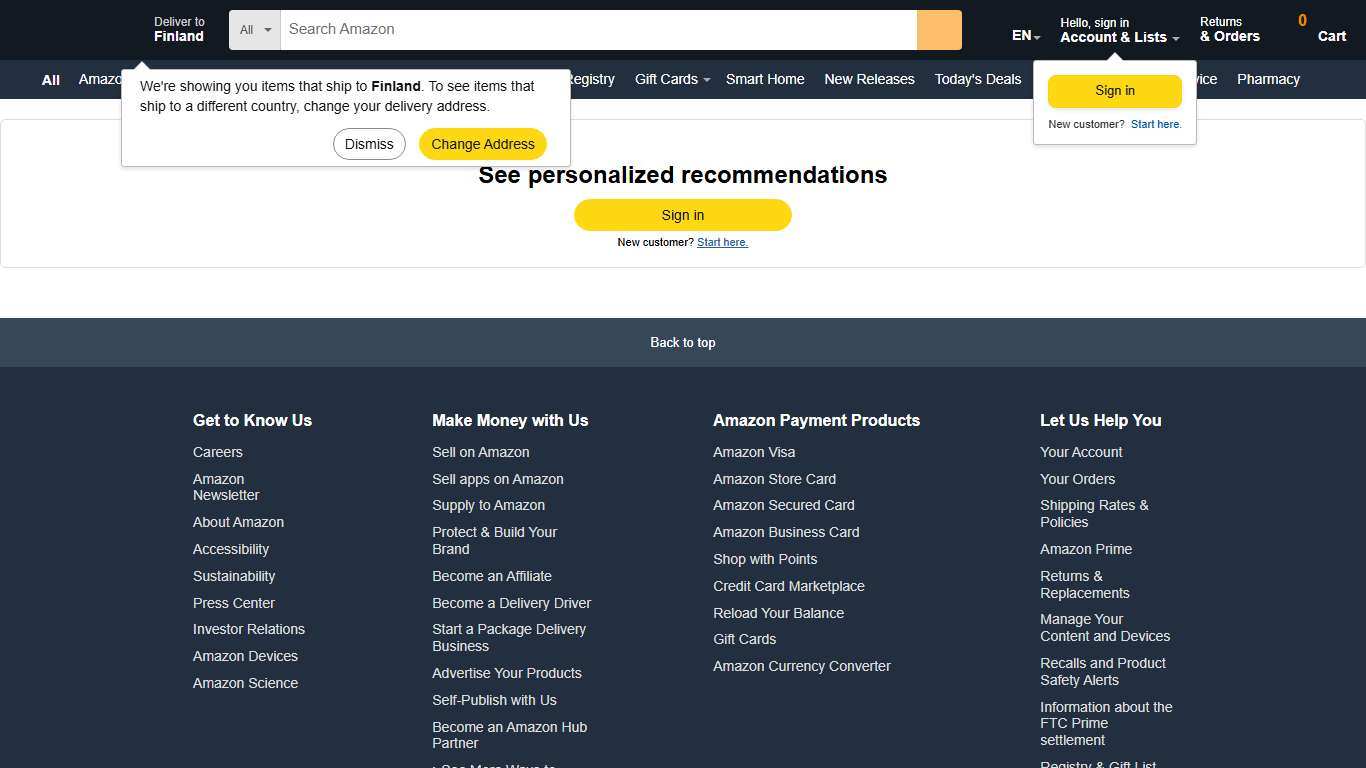Click the yellow Sign in button
This screenshot has width=1366, height=768.
click(x=683, y=214)
